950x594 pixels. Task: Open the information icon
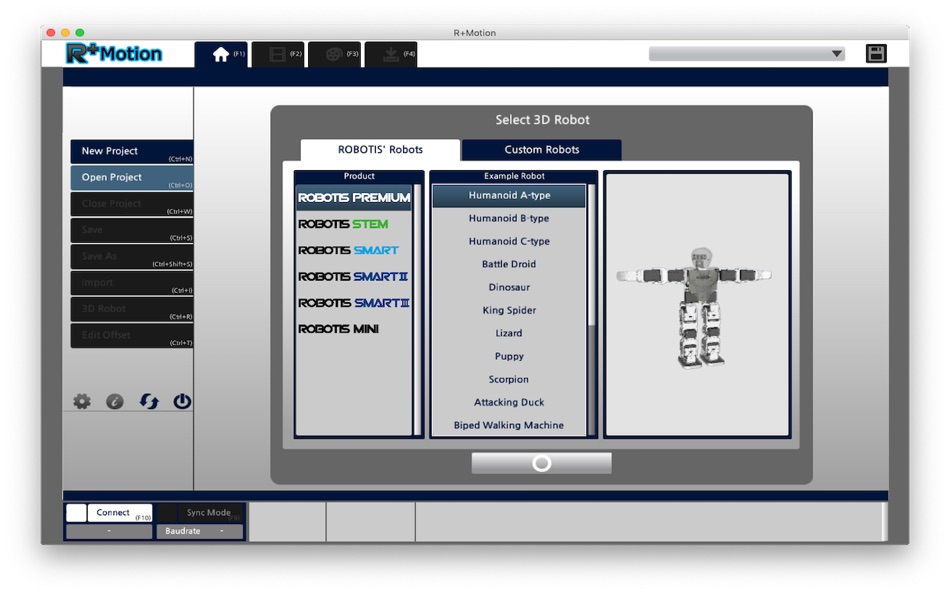click(x=115, y=401)
